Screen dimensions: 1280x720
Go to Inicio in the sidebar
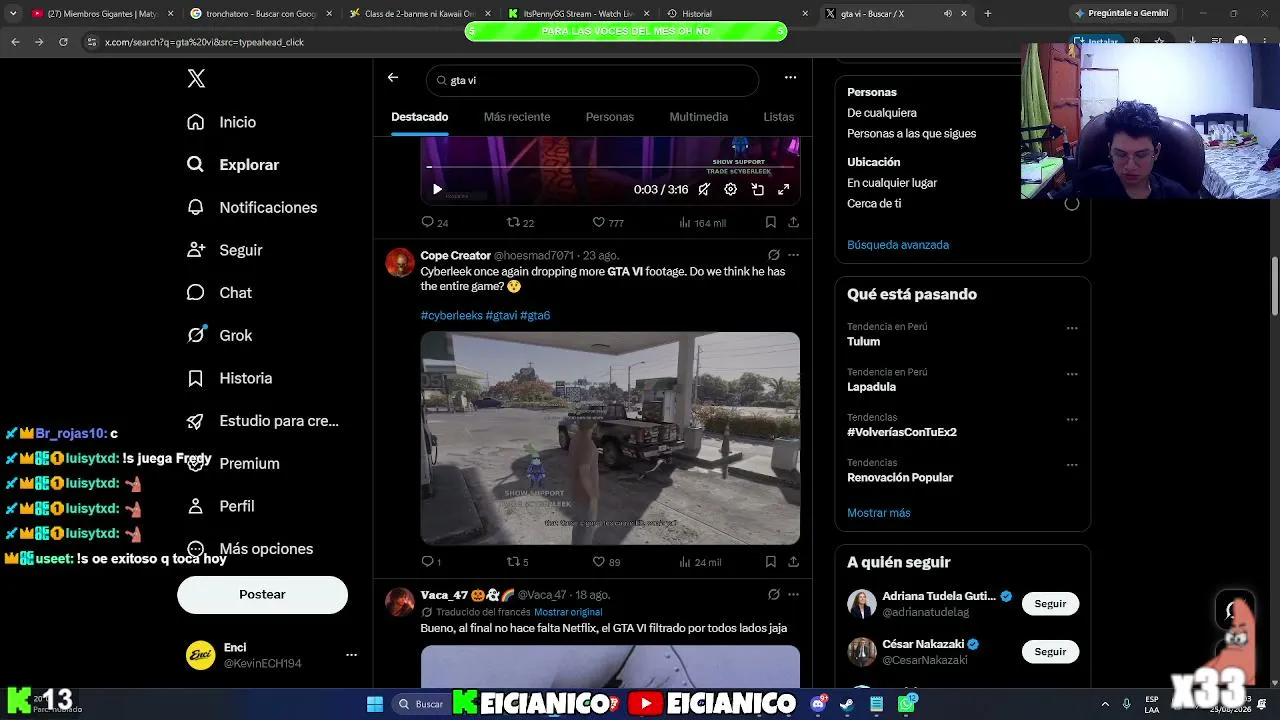[x=222, y=122]
